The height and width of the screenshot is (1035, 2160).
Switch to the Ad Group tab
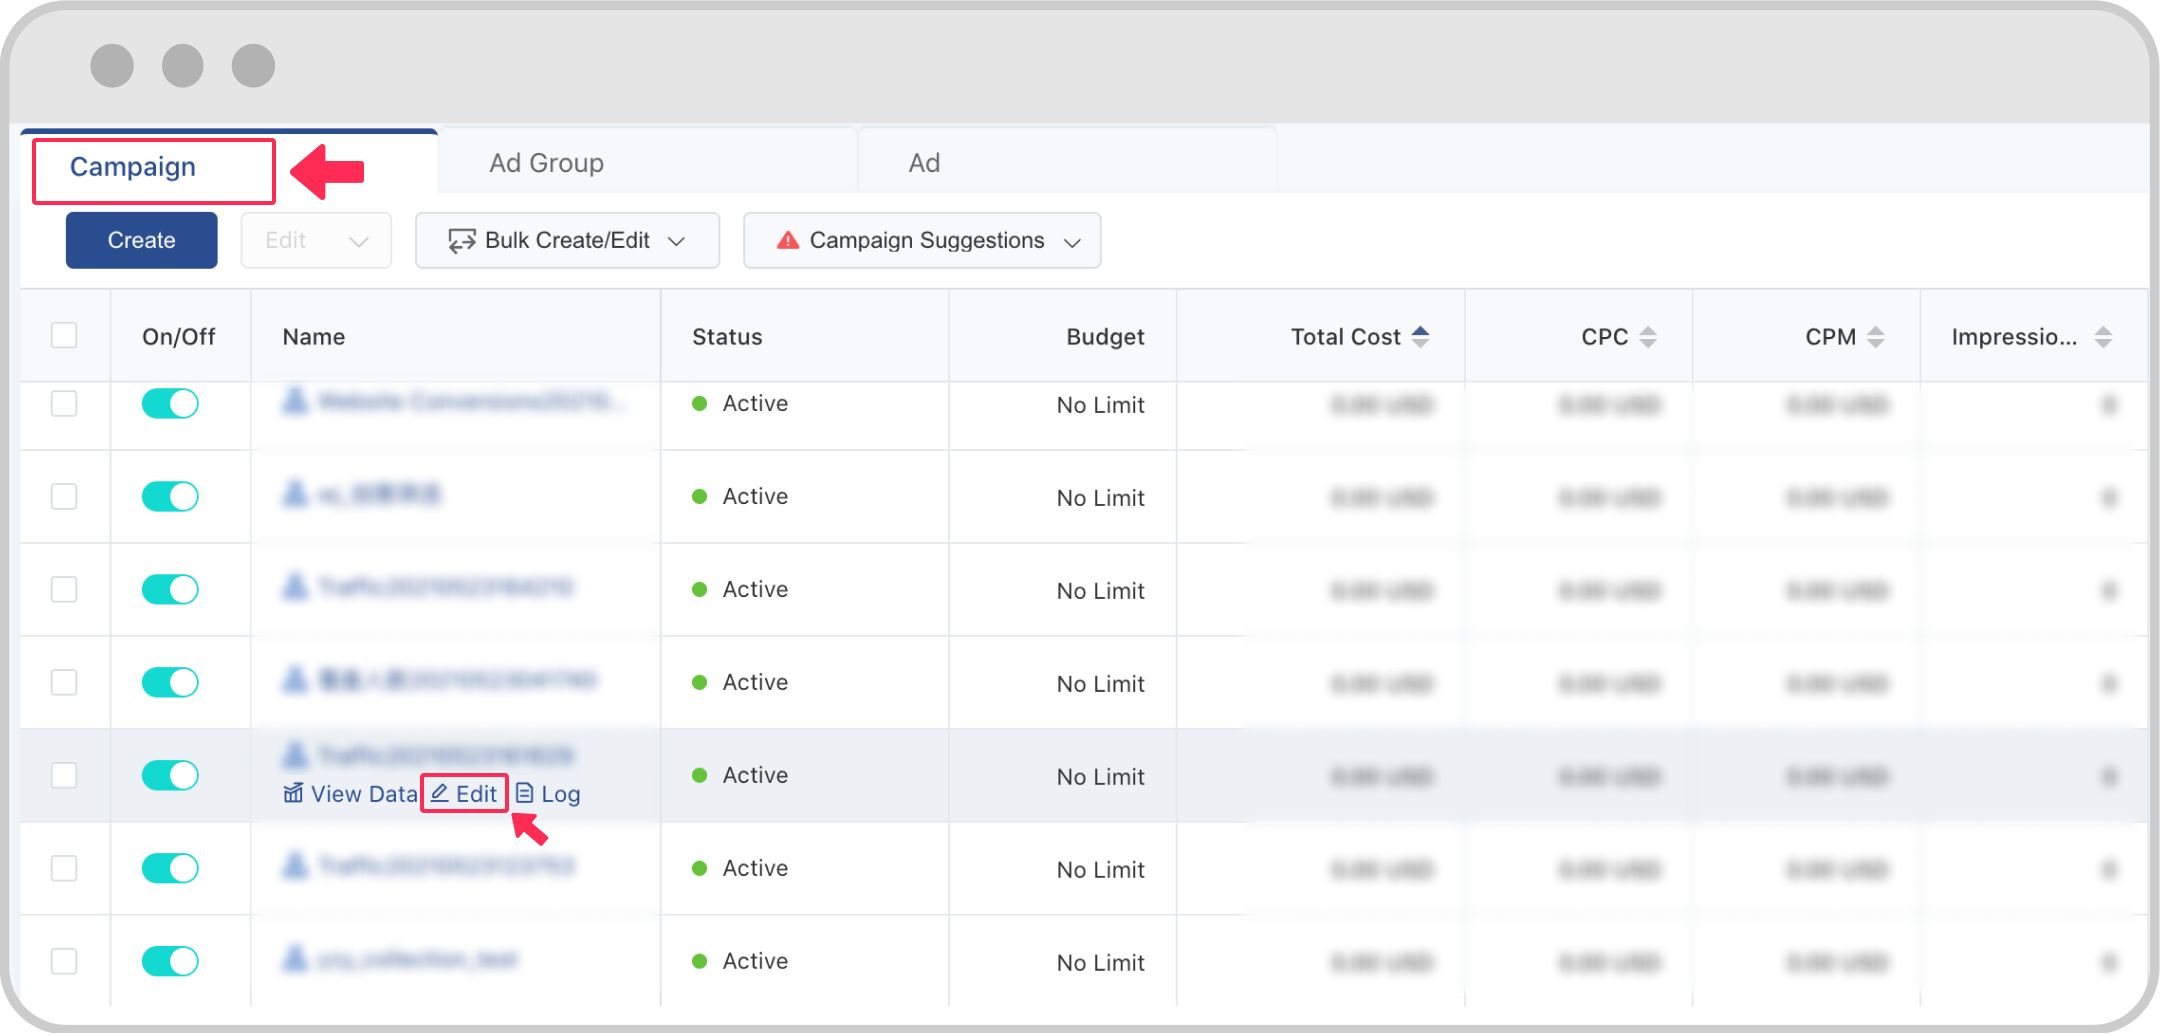tap(546, 163)
